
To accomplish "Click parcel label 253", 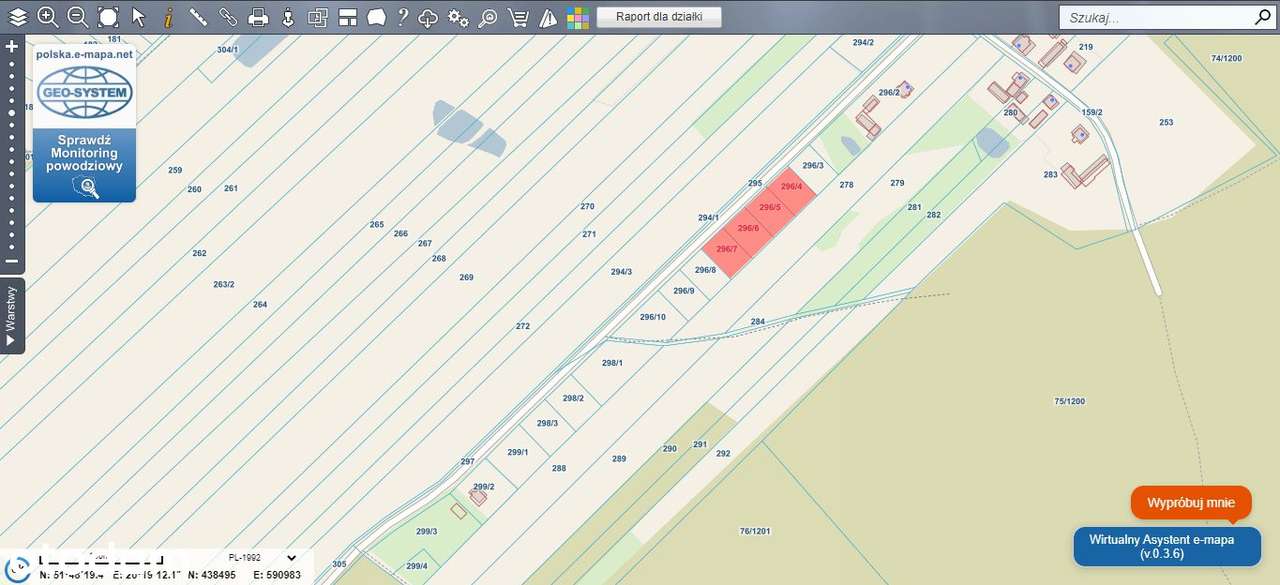I will click(1166, 122).
